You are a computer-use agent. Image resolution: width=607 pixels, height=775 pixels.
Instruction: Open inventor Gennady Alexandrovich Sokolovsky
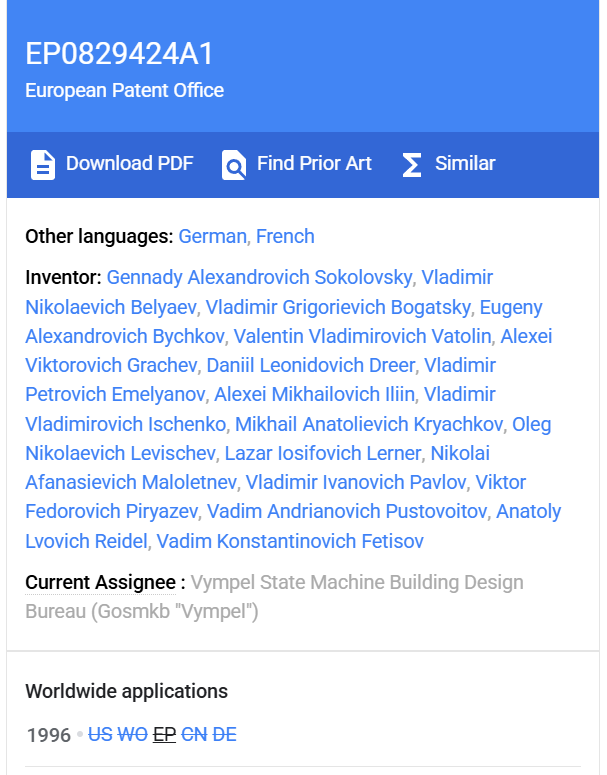coord(258,277)
